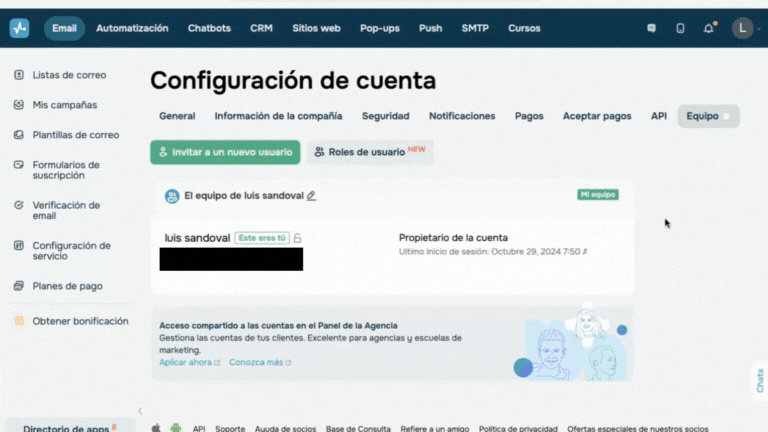Open Planes de pago in sidebar
The image size is (768, 432).
coord(68,286)
